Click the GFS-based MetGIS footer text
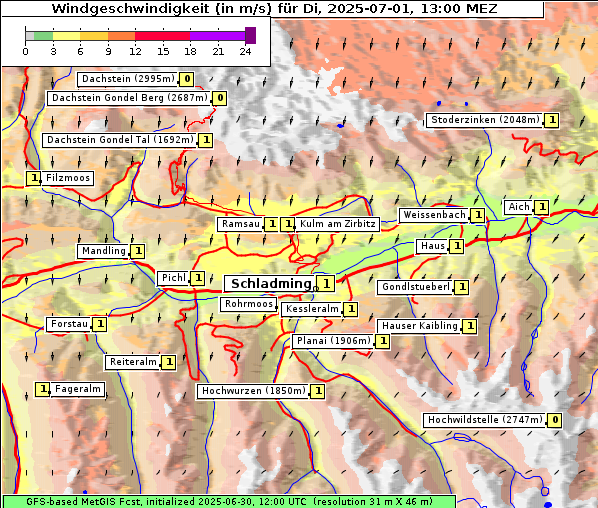The image size is (598, 508). point(229,502)
